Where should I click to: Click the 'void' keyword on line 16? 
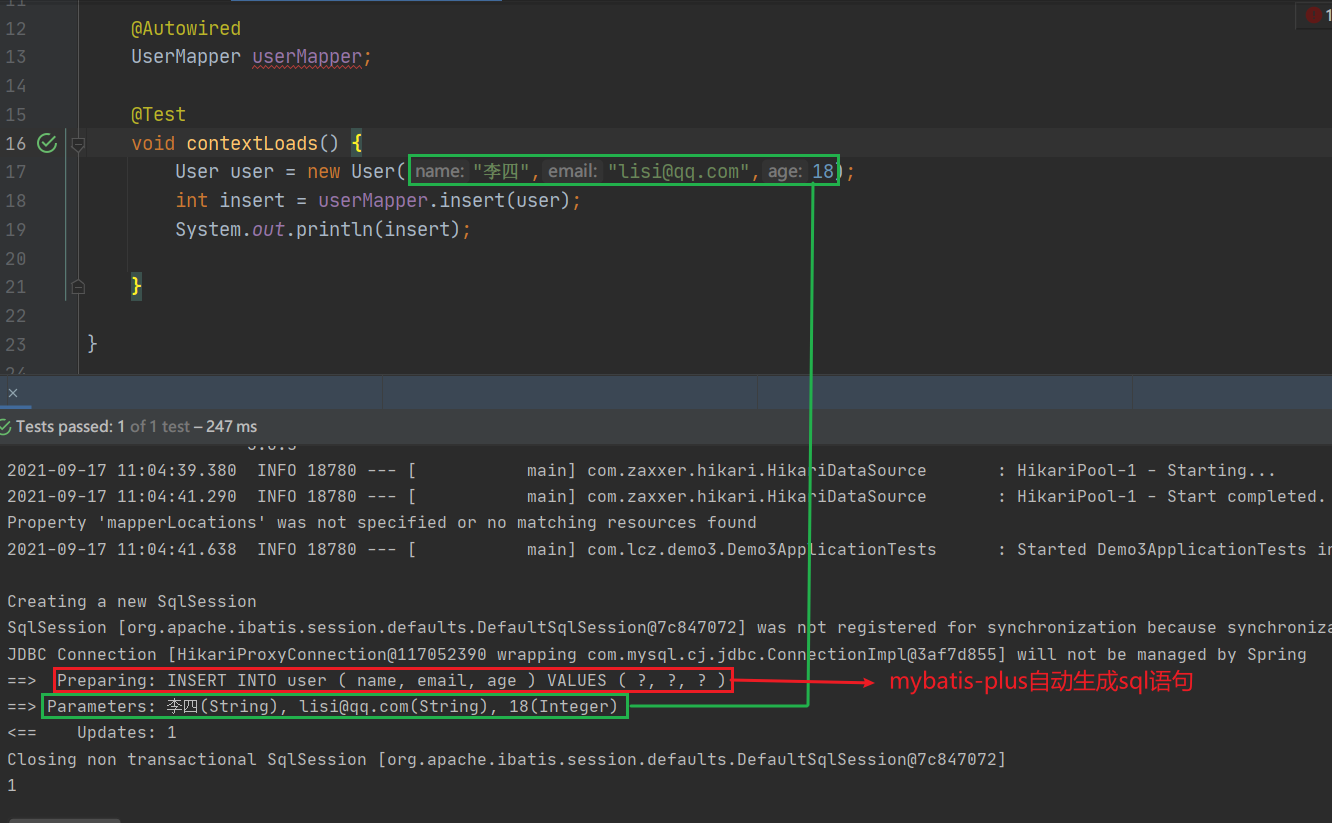[x=153, y=143]
